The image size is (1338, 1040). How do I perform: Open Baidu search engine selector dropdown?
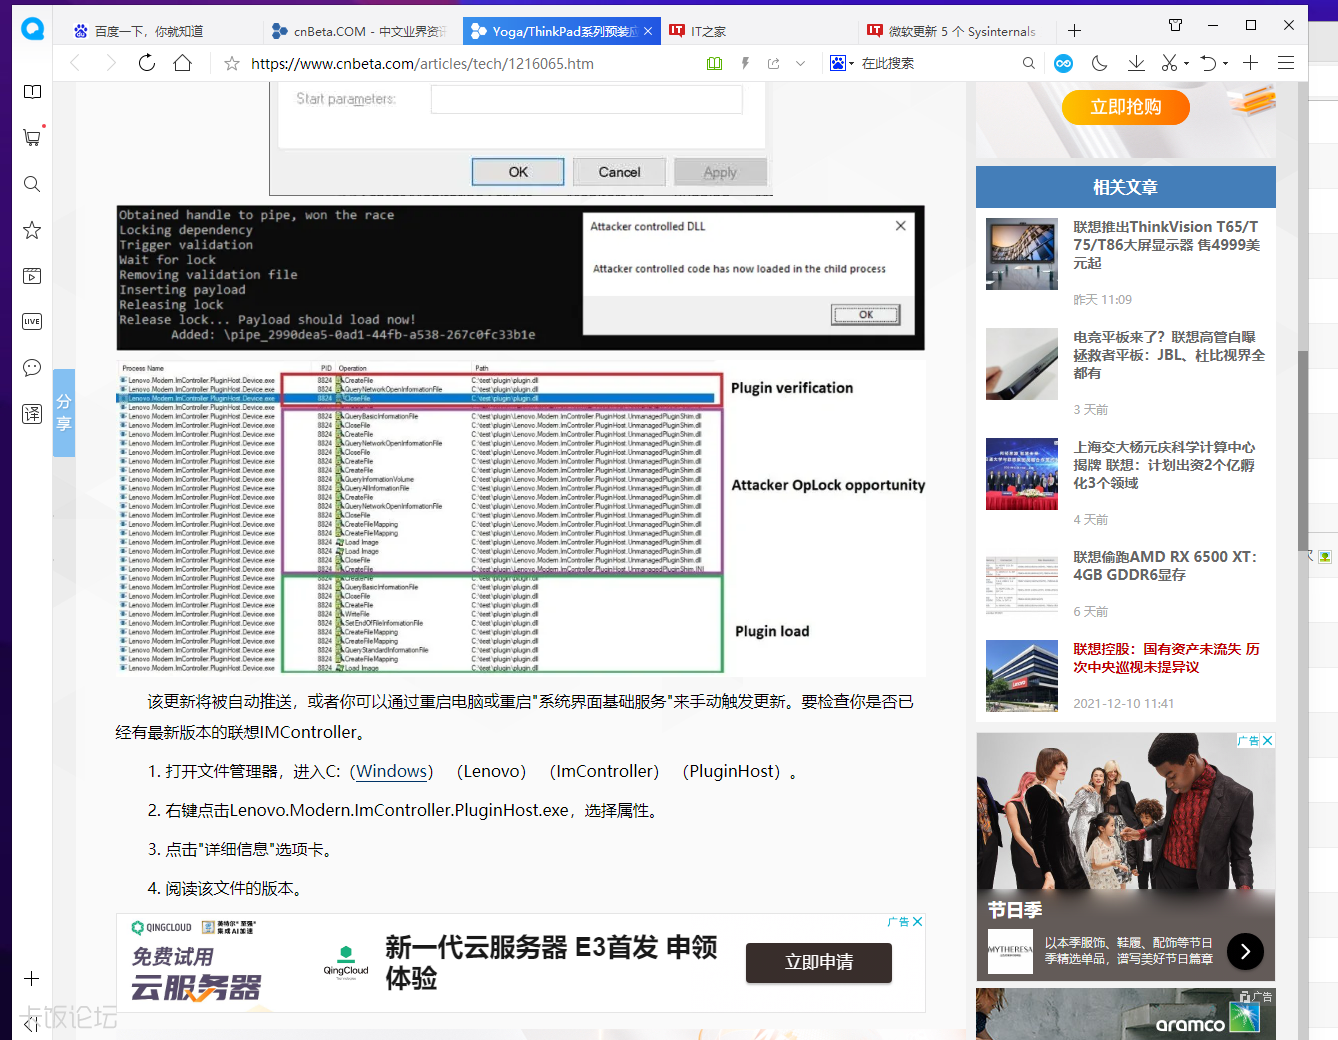841,63
